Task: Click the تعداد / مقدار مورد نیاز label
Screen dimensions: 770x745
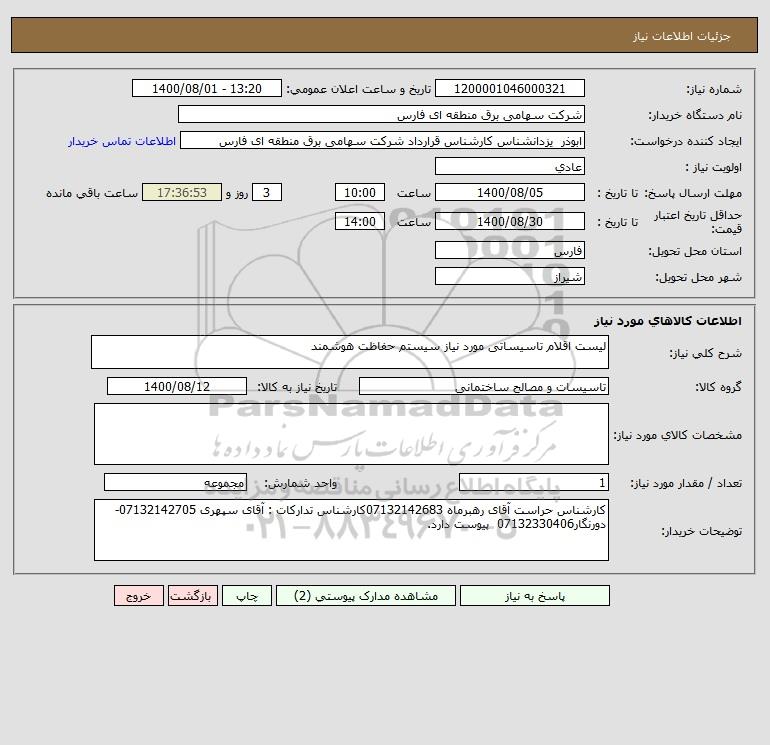Action: point(686,484)
